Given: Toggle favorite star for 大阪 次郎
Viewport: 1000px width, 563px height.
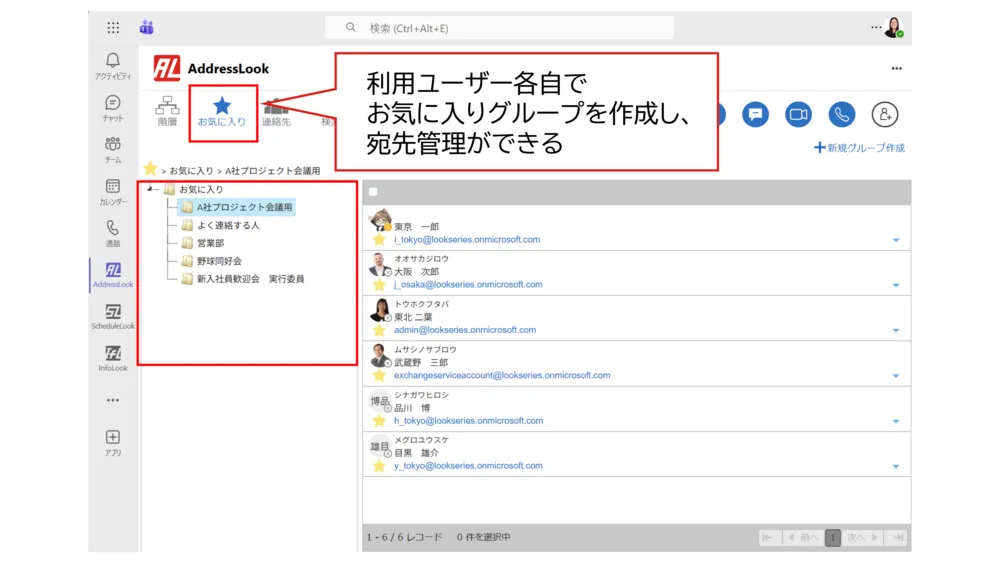Looking at the screenshot, I should click(379, 285).
